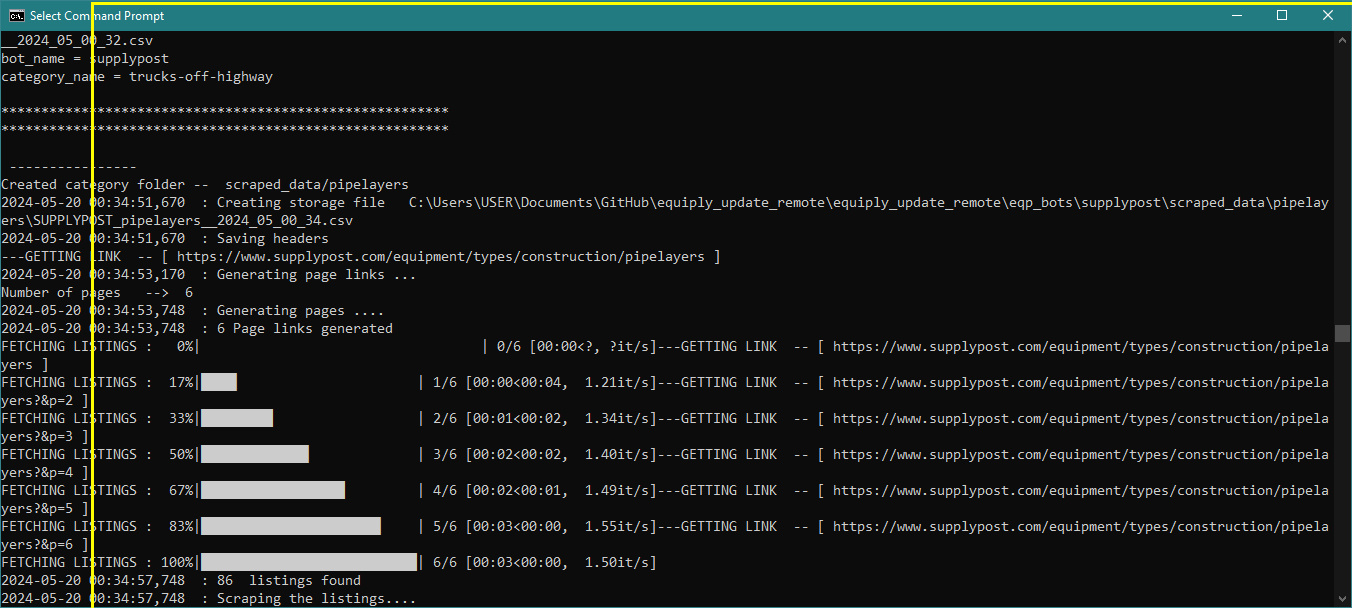This screenshot has width=1352, height=608.
Task: Click the category_name = trucks-off-highway line
Action: 135,75
